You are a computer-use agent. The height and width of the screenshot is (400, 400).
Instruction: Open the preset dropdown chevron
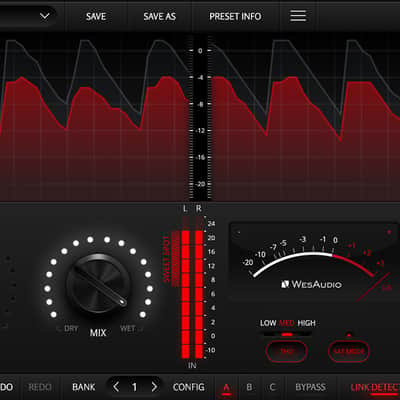(45, 16)
